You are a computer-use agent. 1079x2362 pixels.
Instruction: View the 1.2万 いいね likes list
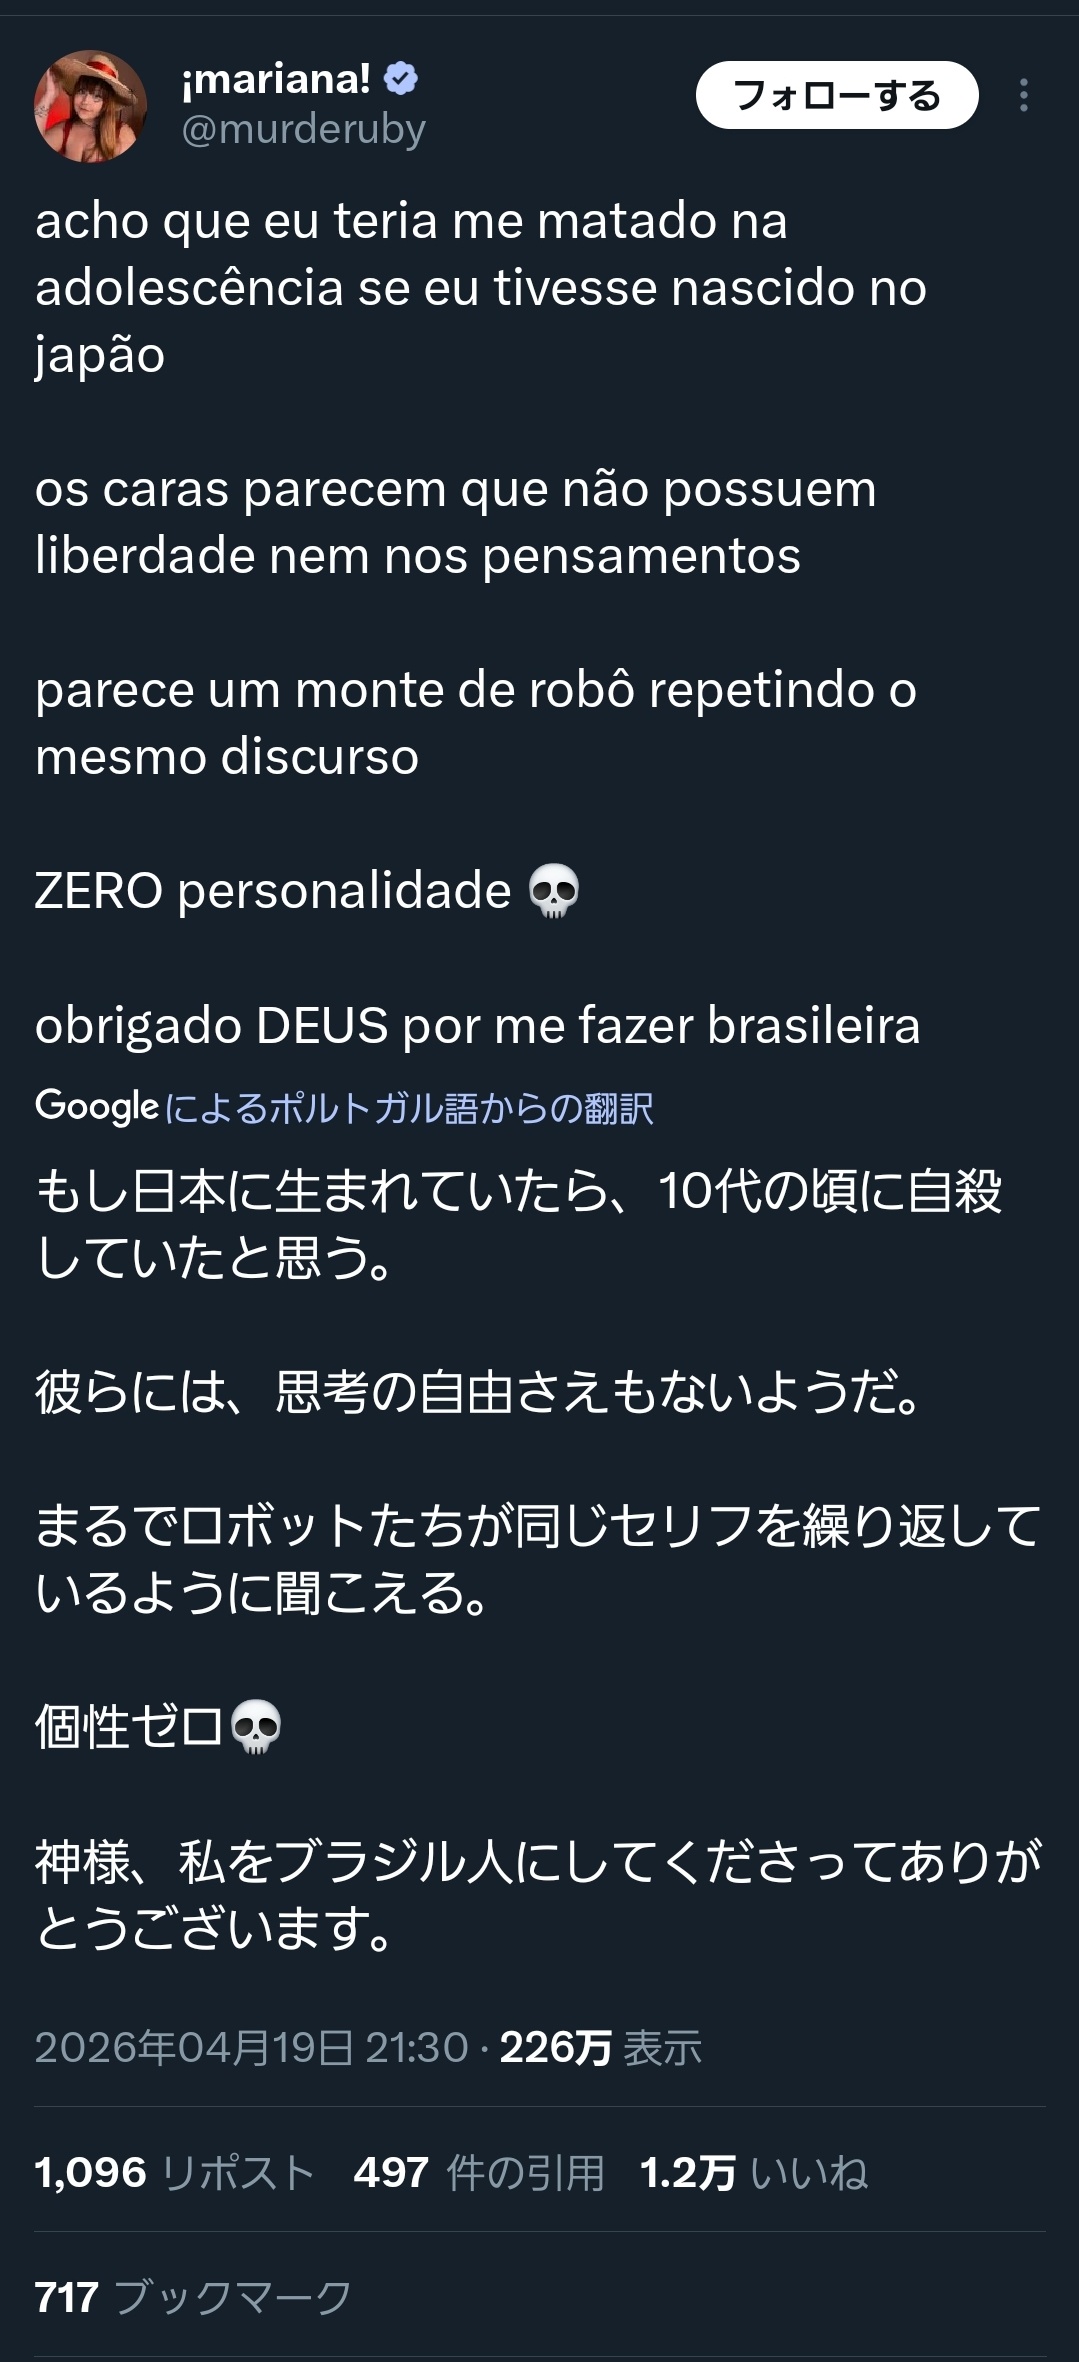point(753,2172)
